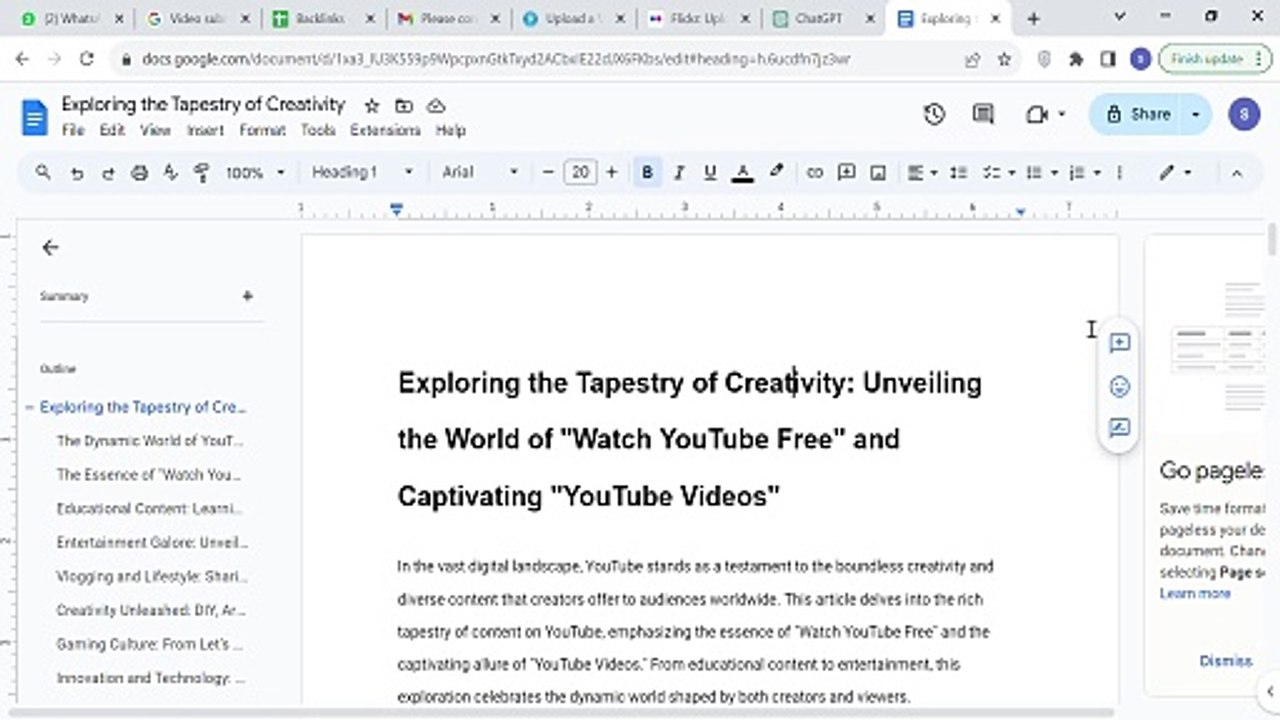Redo the last action
1280x720 pixels.
[x=108, y=172]
